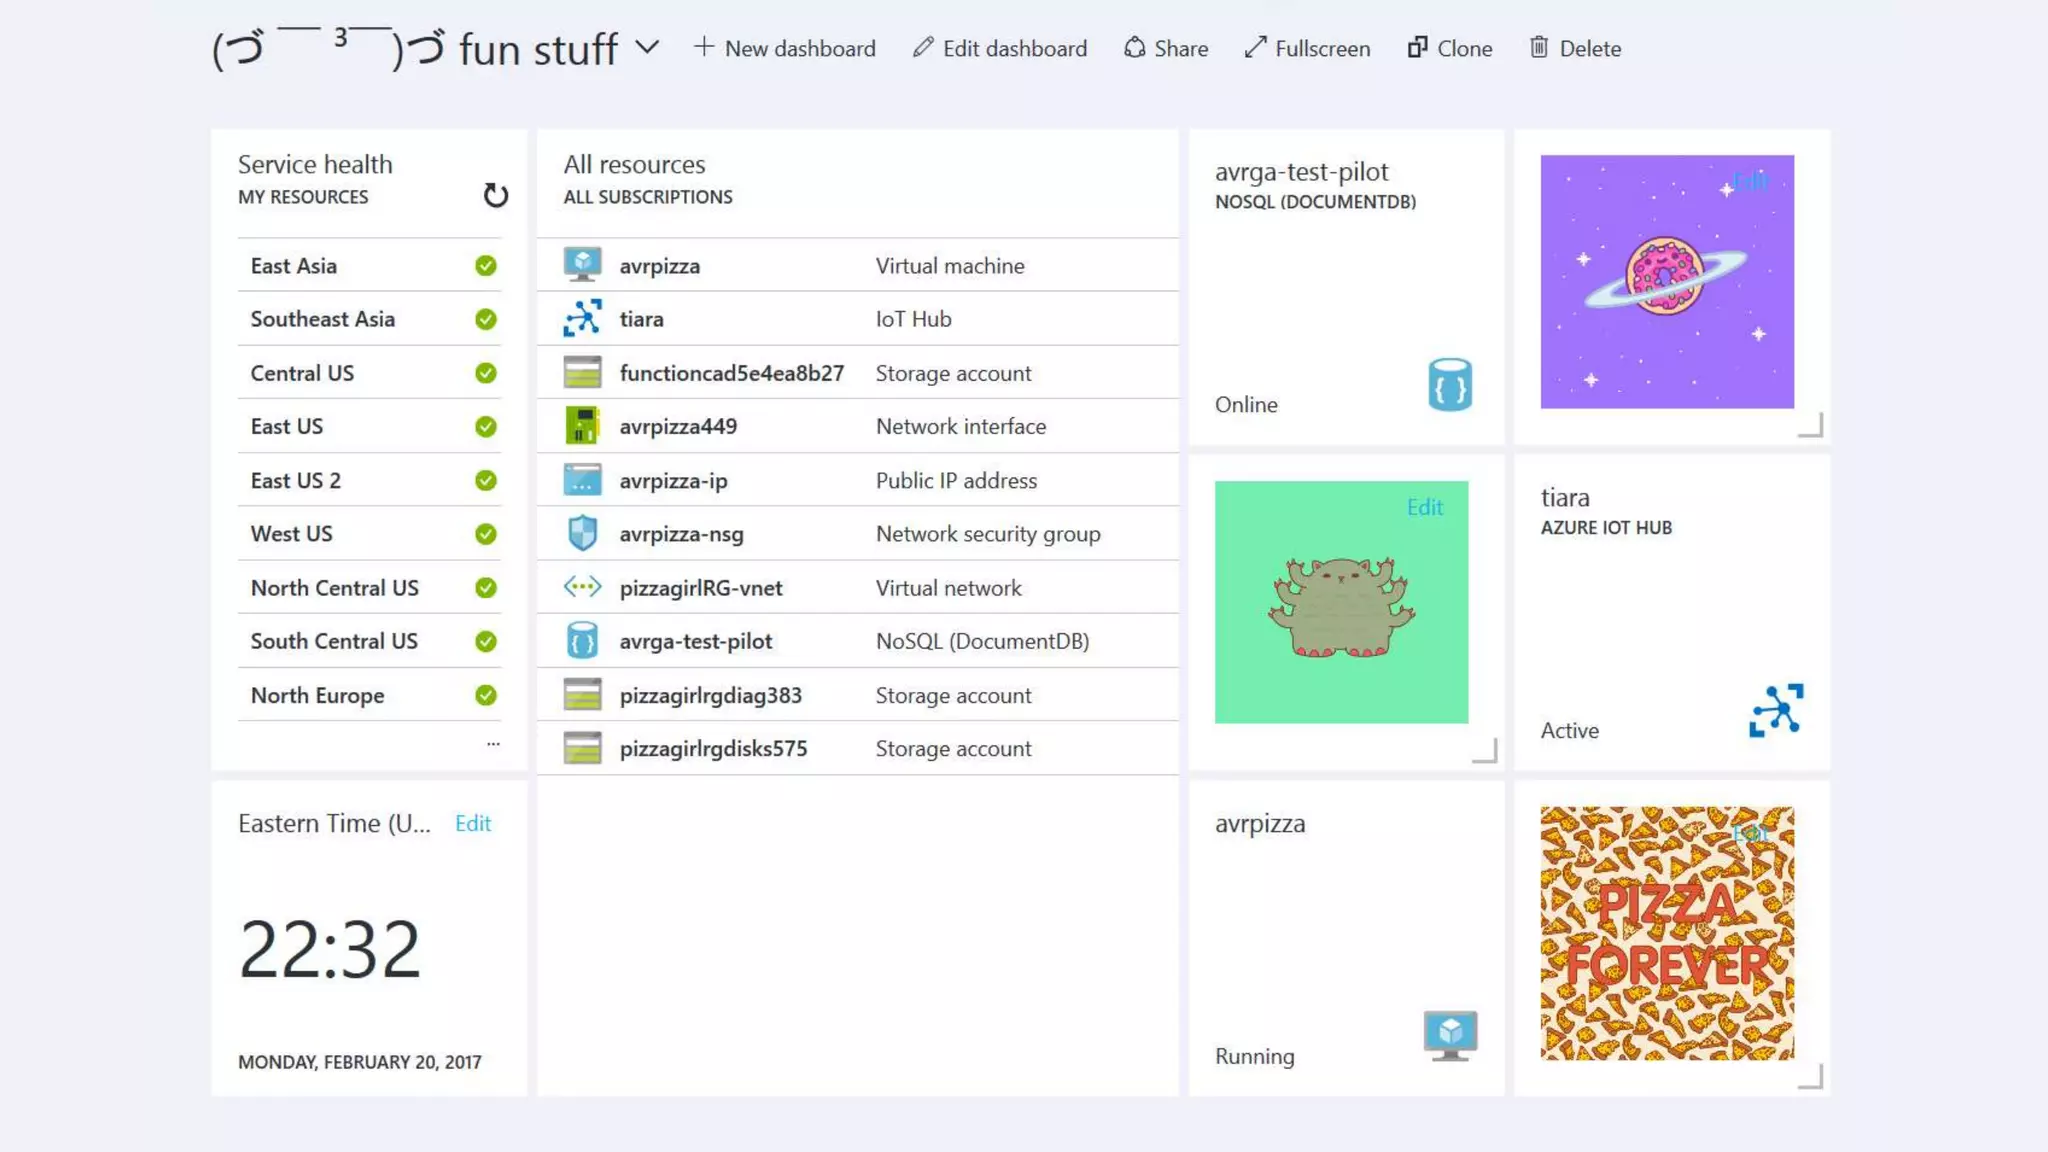2048x1152 pixels.
Task: Edit the Eastern Time clock tile
Action: pyautogui.click(x=472, y=823)
